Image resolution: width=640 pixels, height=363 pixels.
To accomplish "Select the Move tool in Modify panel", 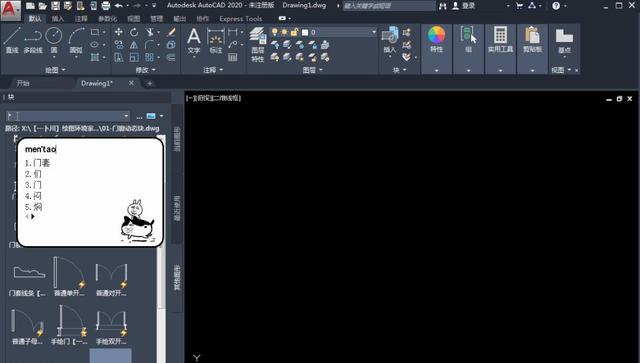I will click(x=119, y=32).
